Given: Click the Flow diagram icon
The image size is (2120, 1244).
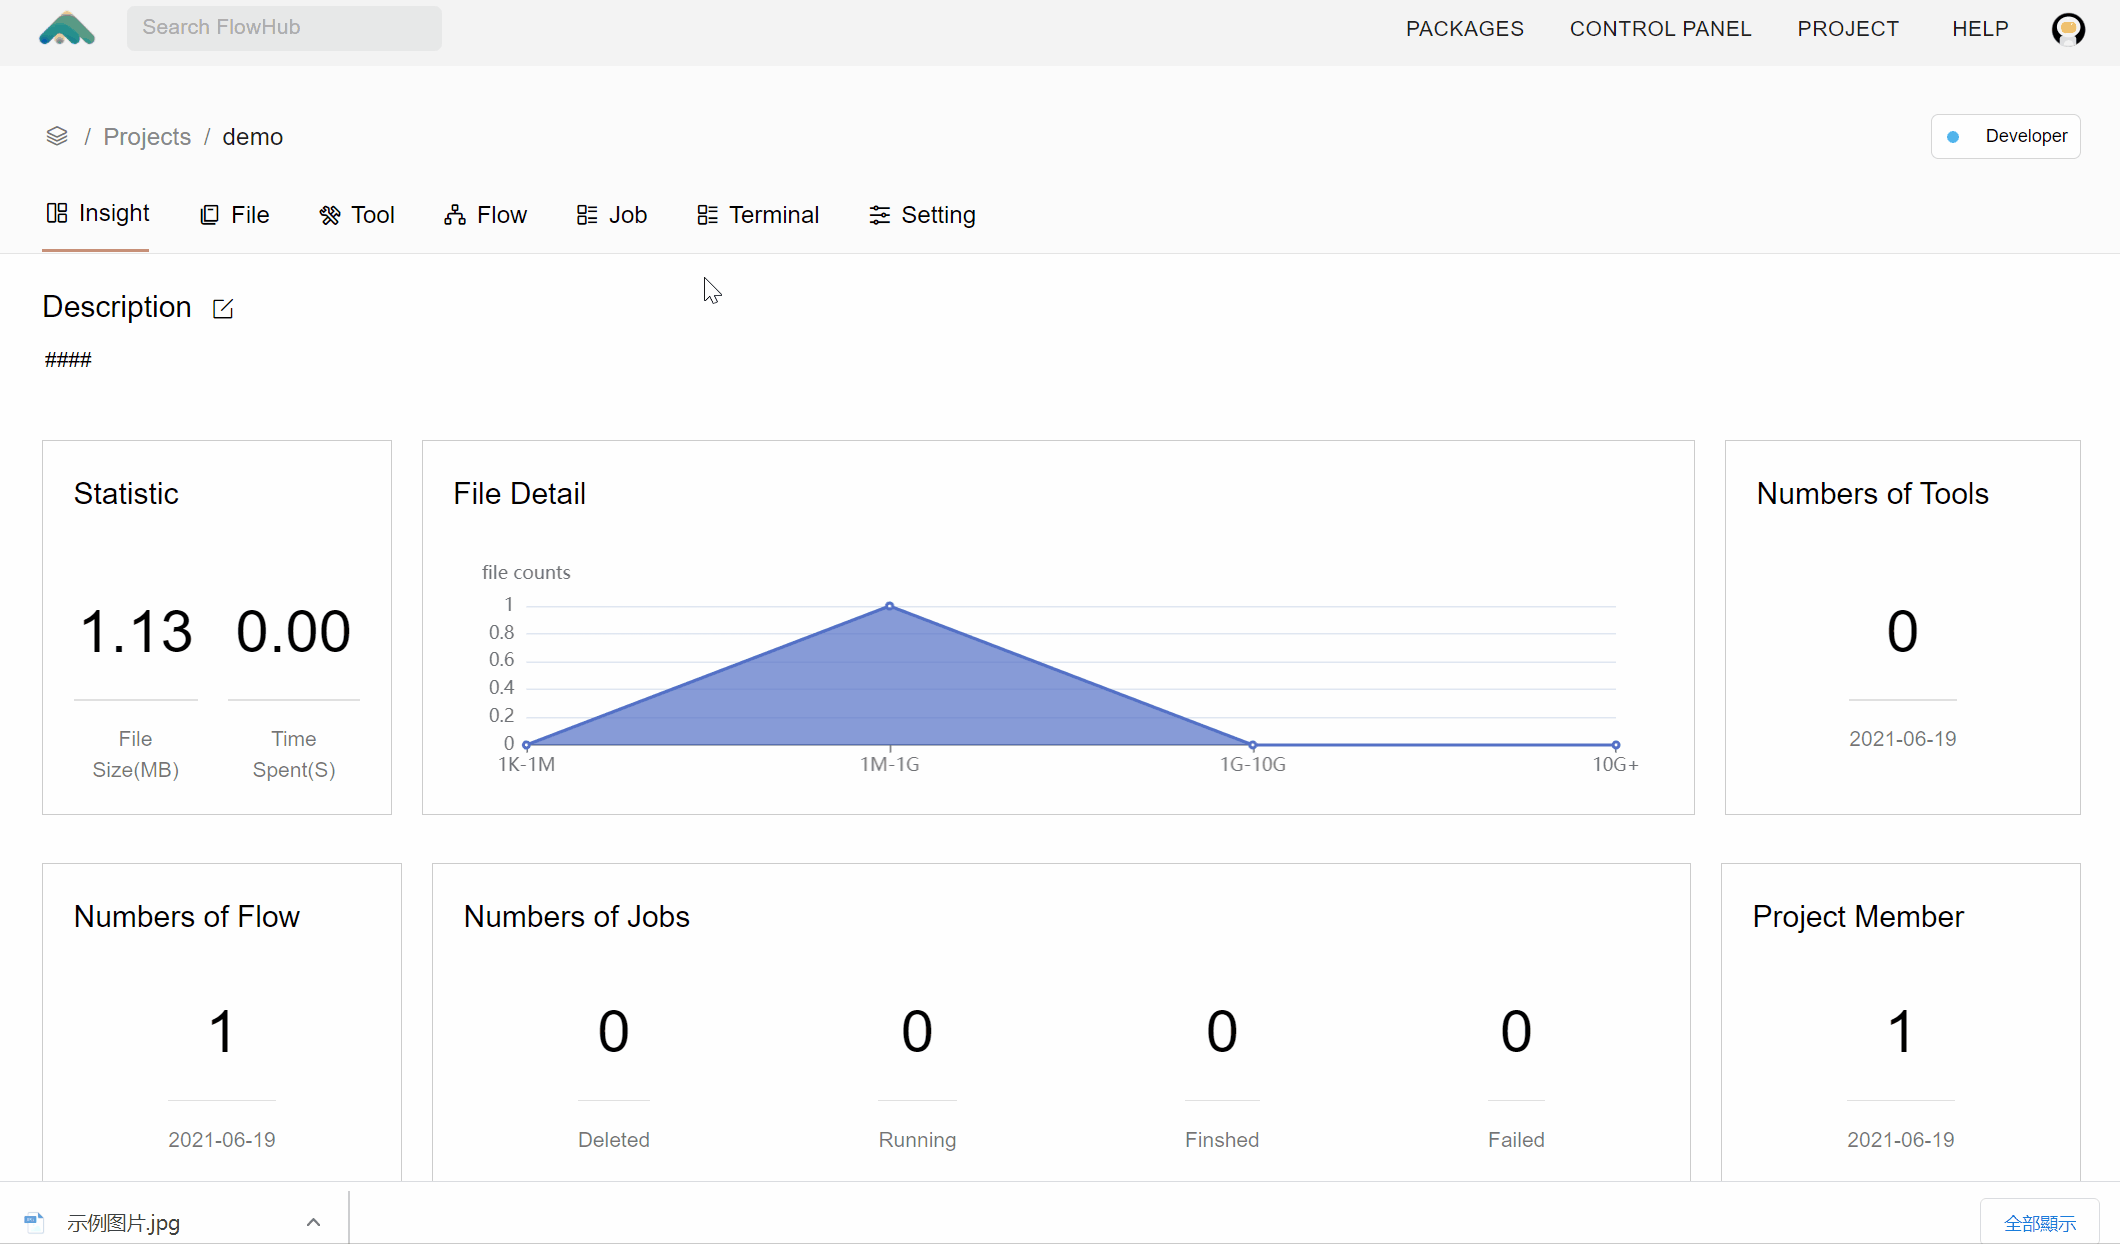Looking at the screenshot, I should 455,215.
